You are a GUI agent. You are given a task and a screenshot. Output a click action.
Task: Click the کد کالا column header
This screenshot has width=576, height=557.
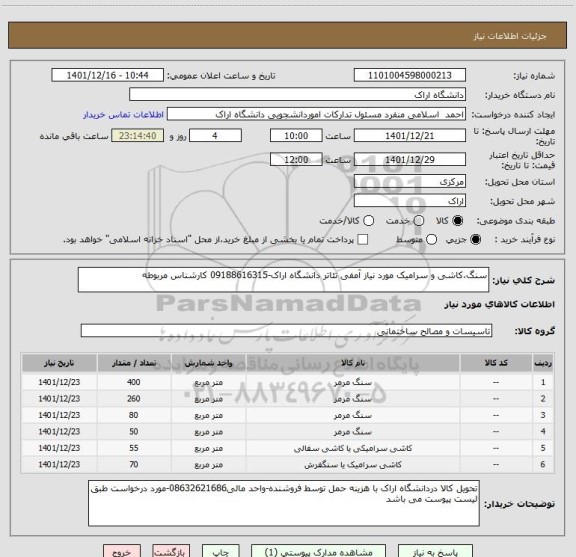click(496, 363)
